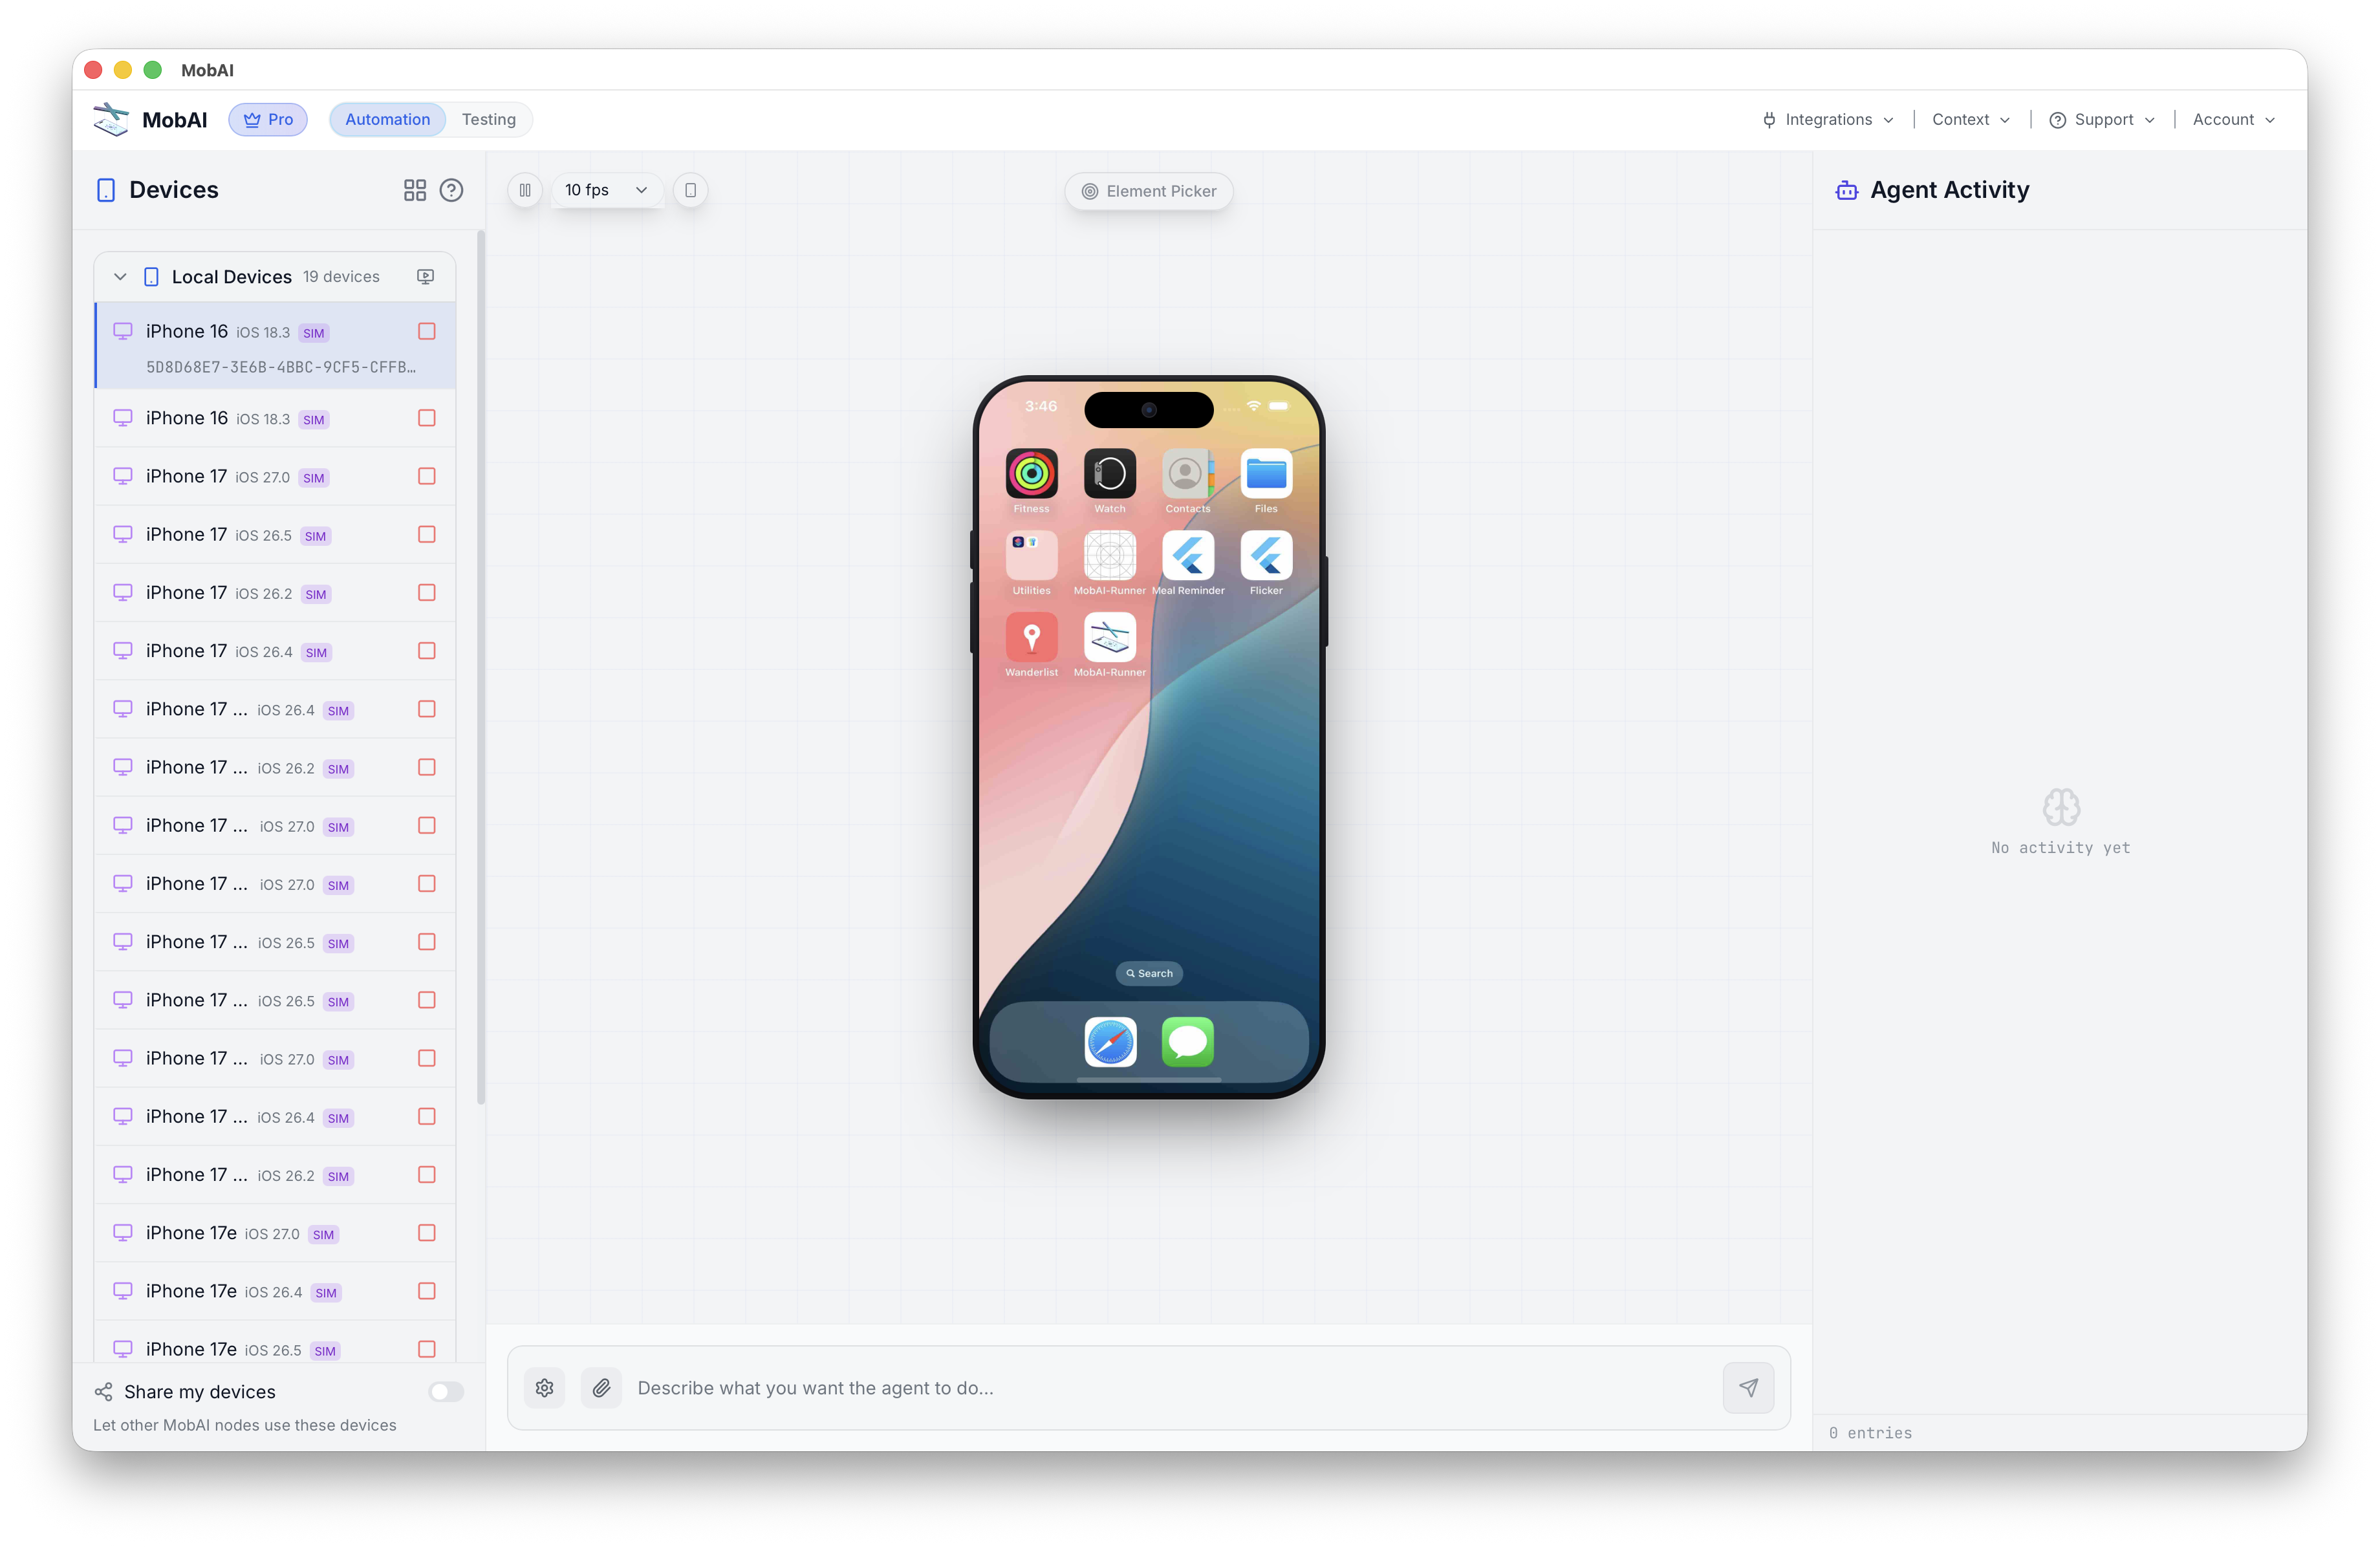Click the 'No activity yet' message
This screenshot has height=1547, width=2380.
click(2060, 848)
